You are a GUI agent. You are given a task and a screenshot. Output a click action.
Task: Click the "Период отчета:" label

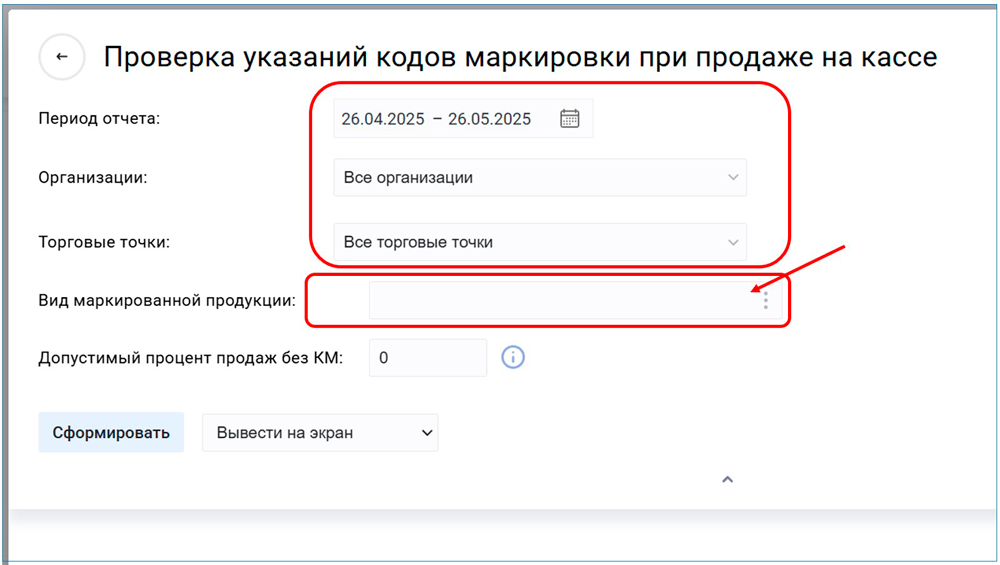99,119
